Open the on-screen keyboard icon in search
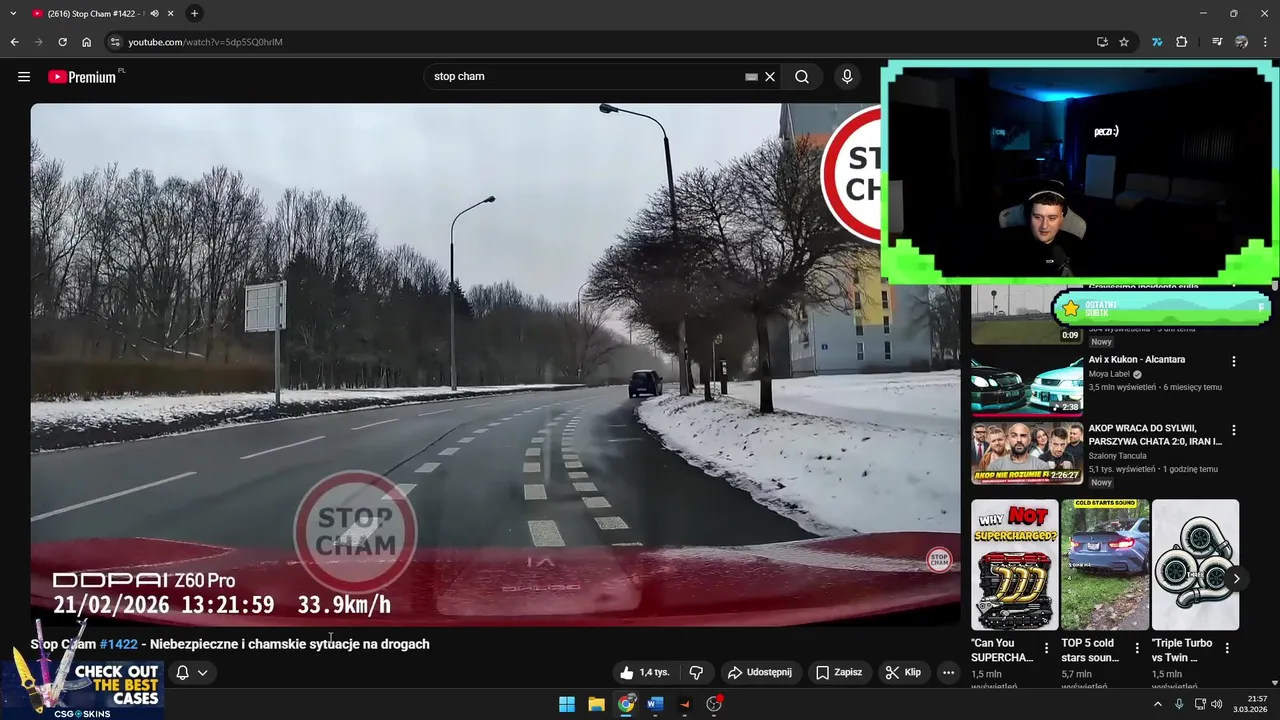Image resolution: width=1280 pixels, height=720 pixels. (x=751, y=77)
